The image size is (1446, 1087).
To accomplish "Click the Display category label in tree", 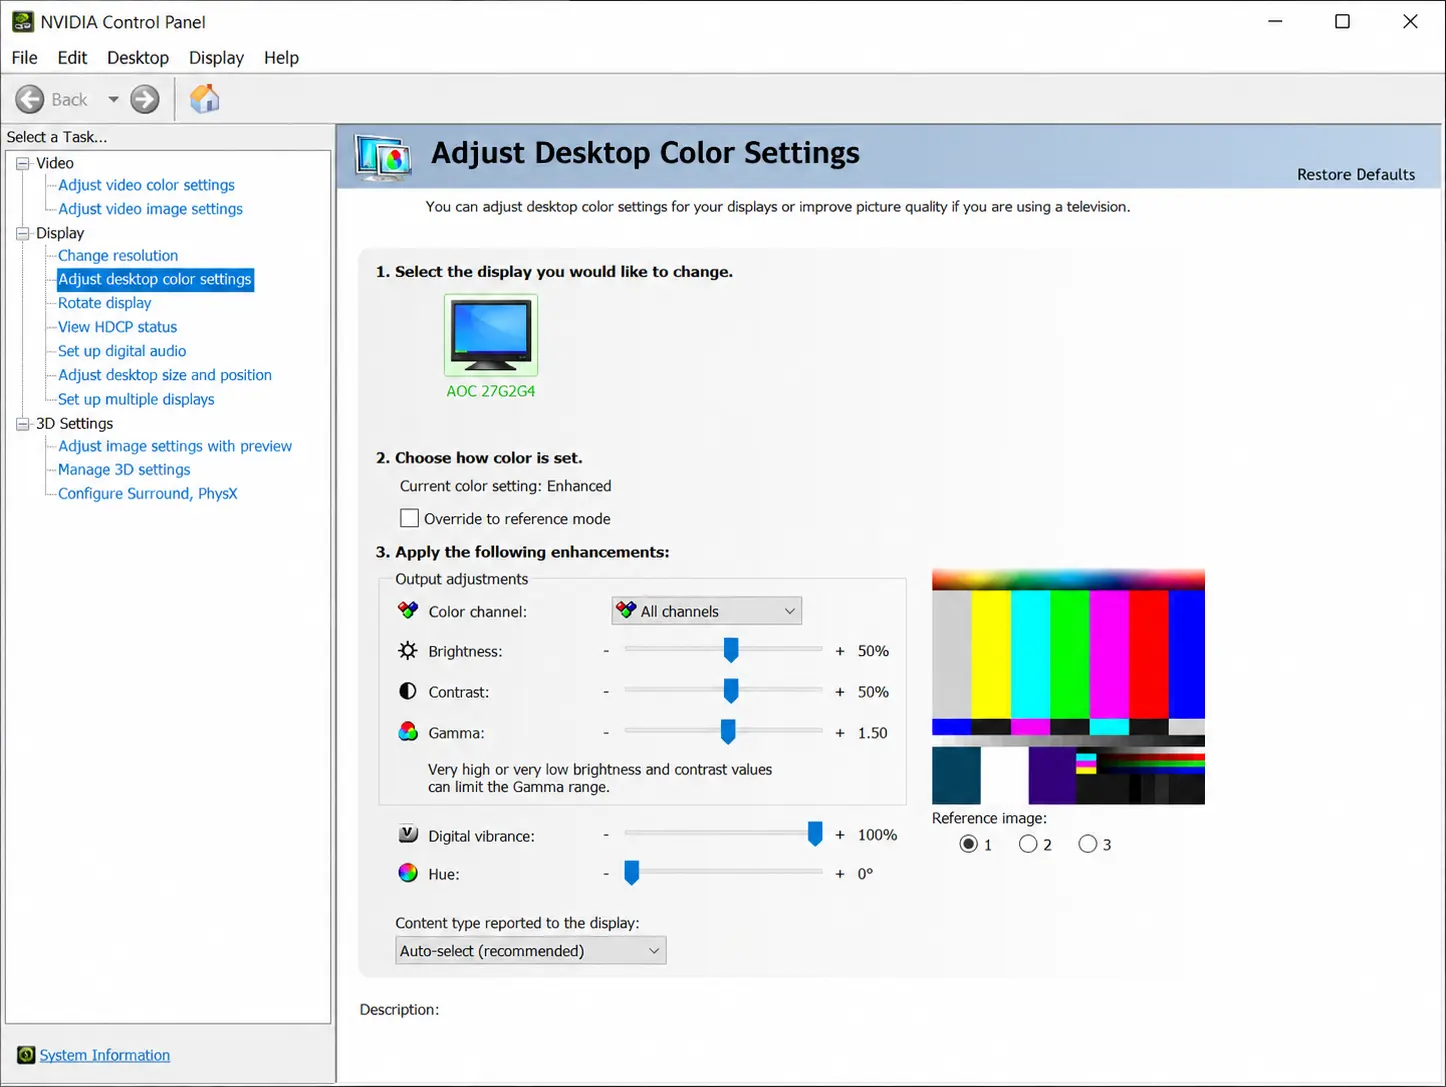I will coord(60,233).
